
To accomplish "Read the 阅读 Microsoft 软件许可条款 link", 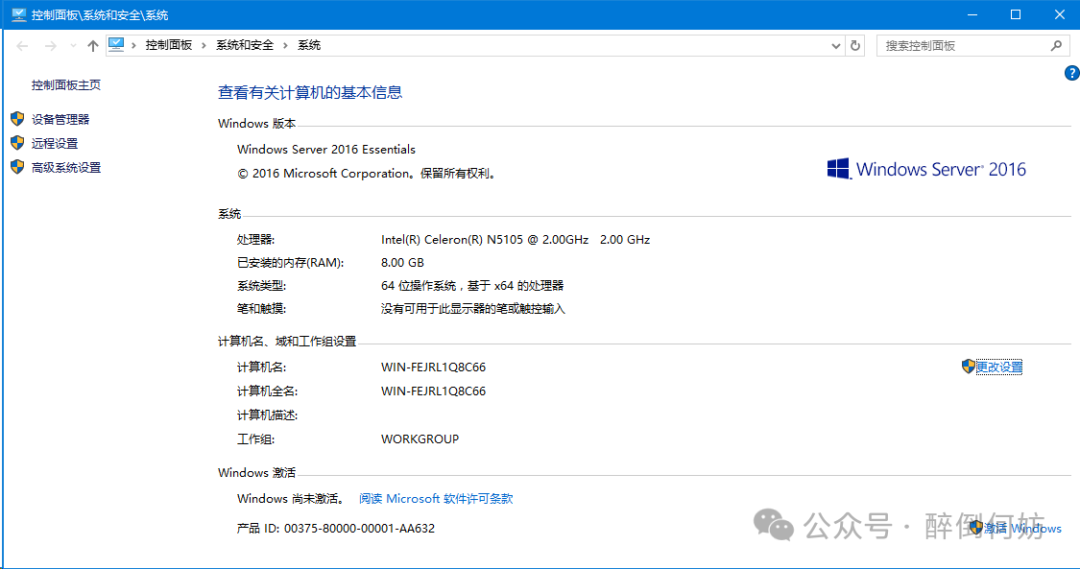I will pos(436,498).
